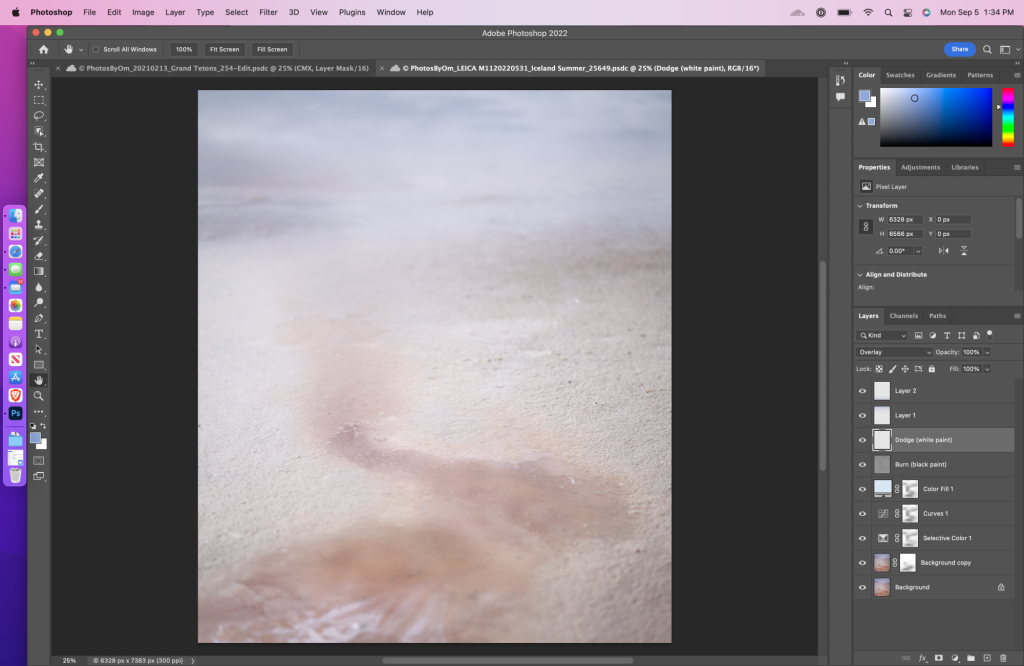Screen dimensions: 1024x666
Task: Activate the Eyedropper tool
Action: [x=39, y=178]
